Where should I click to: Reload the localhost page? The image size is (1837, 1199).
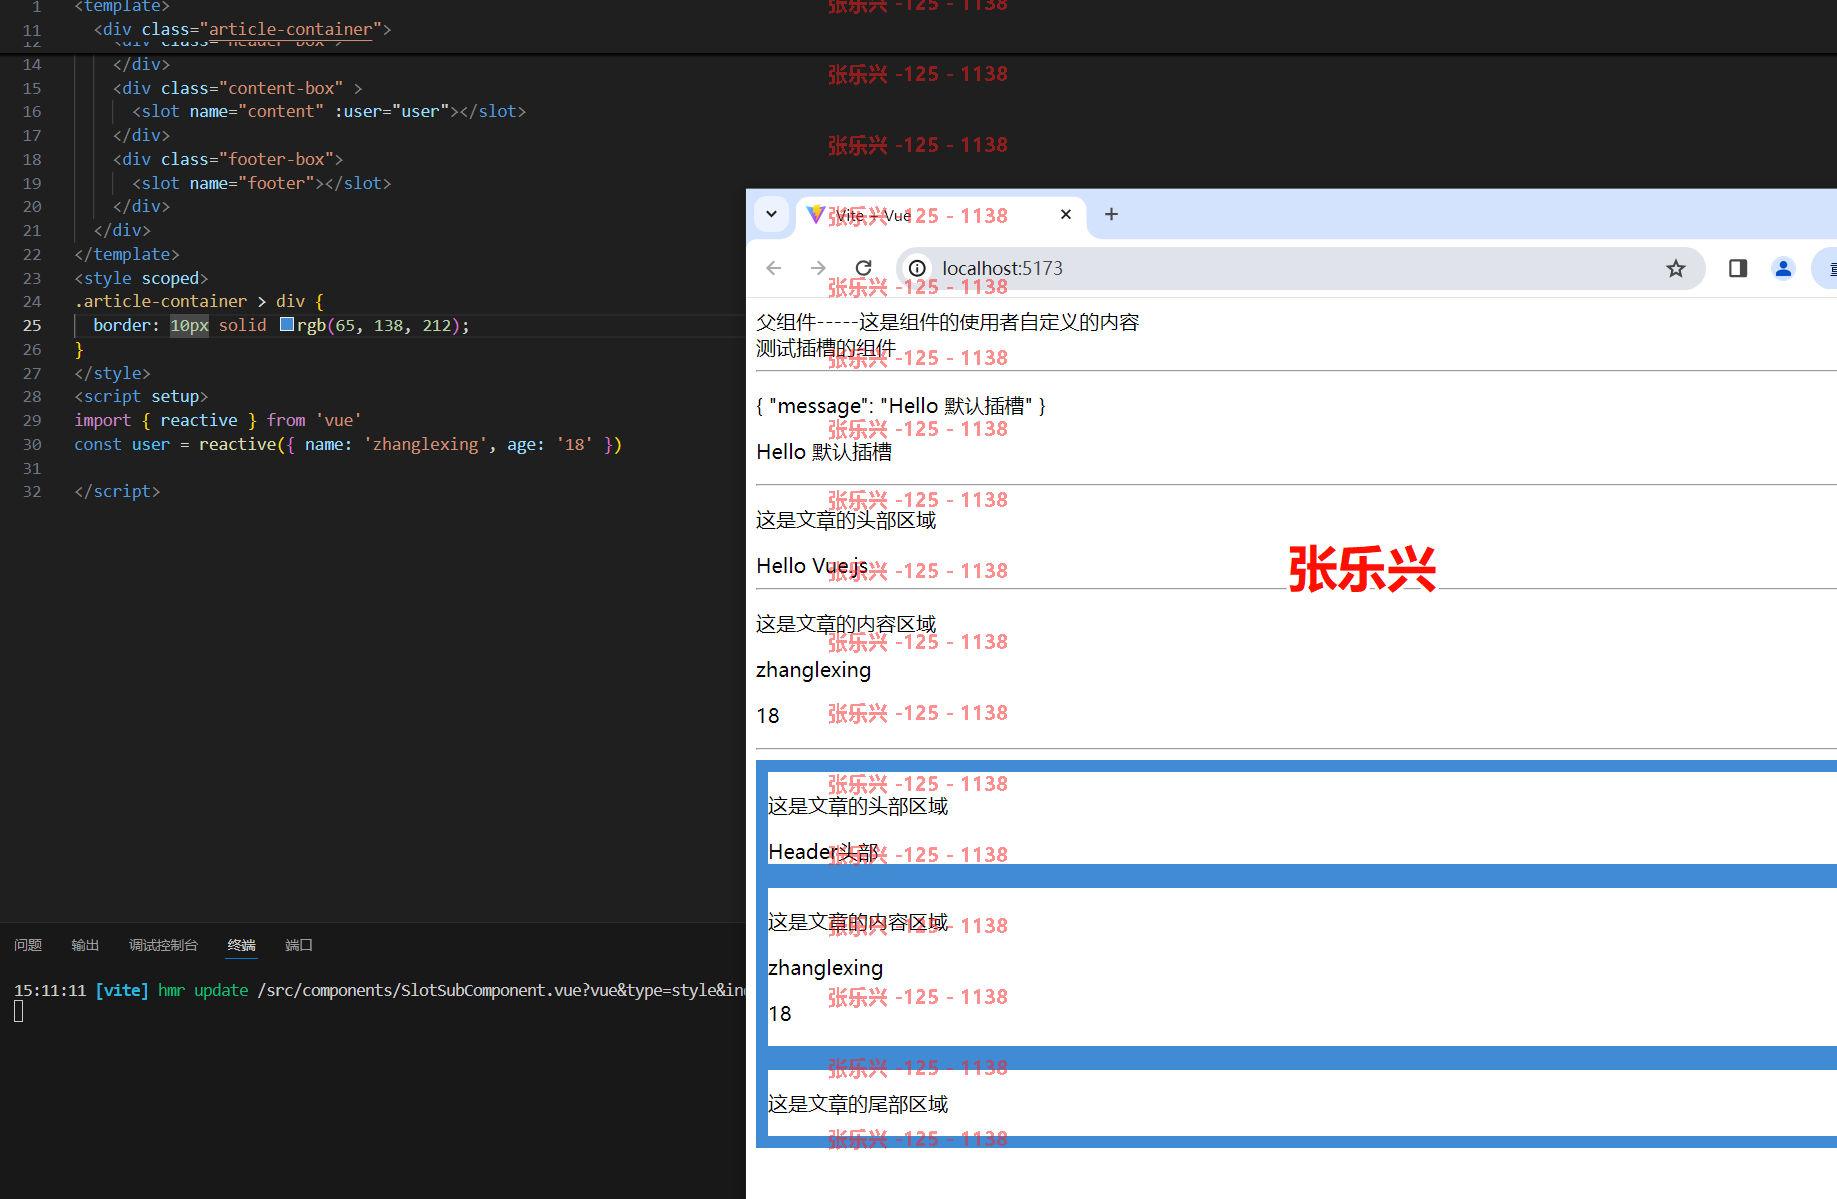[x=864, y=268]
